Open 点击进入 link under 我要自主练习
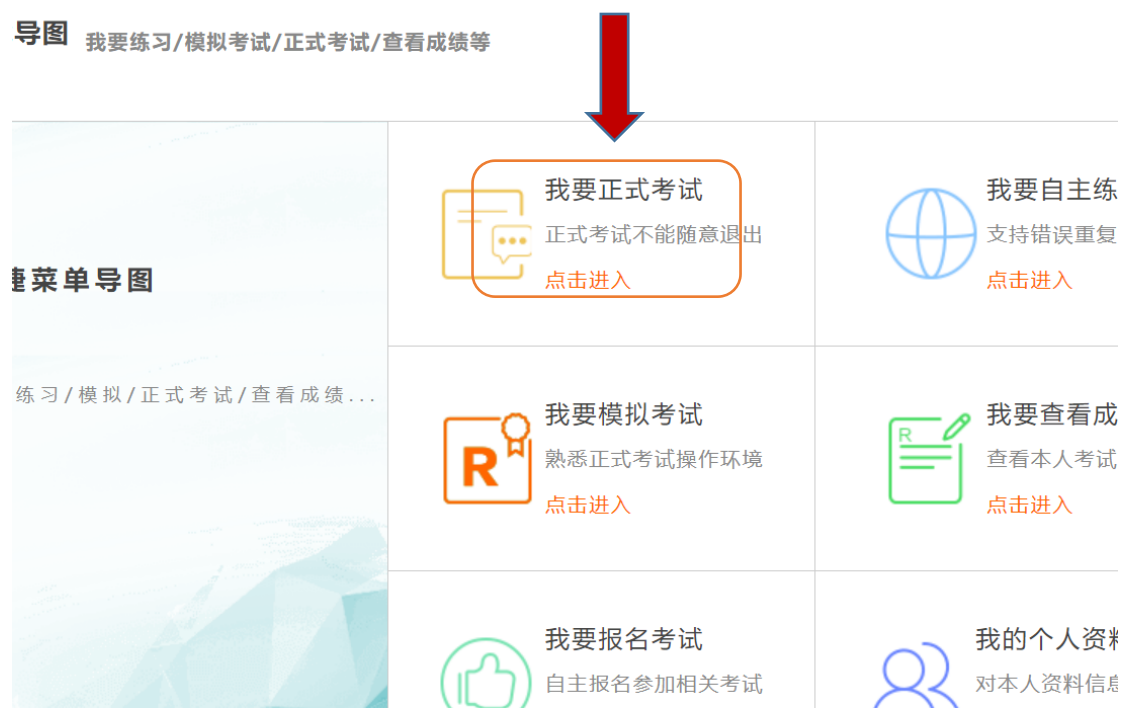This screenshot has width=1137, height=716. coord(1029,281)
